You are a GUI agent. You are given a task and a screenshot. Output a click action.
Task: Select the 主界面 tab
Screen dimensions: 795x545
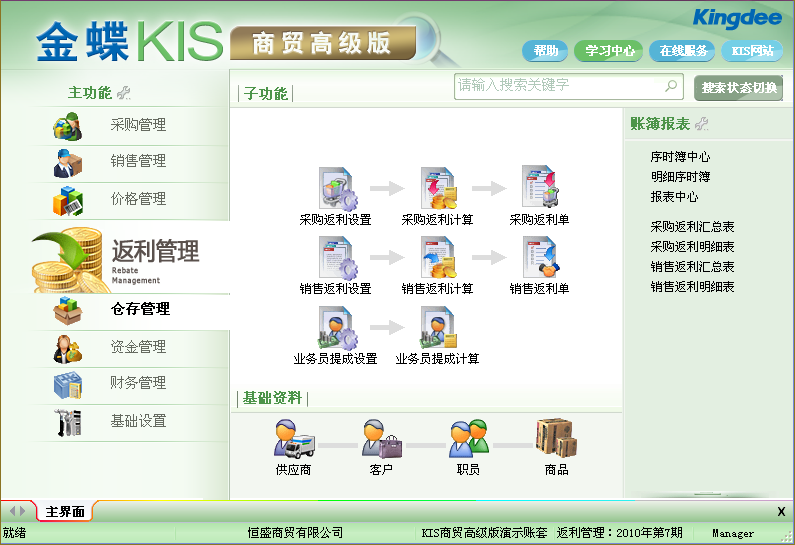(65, 512)
